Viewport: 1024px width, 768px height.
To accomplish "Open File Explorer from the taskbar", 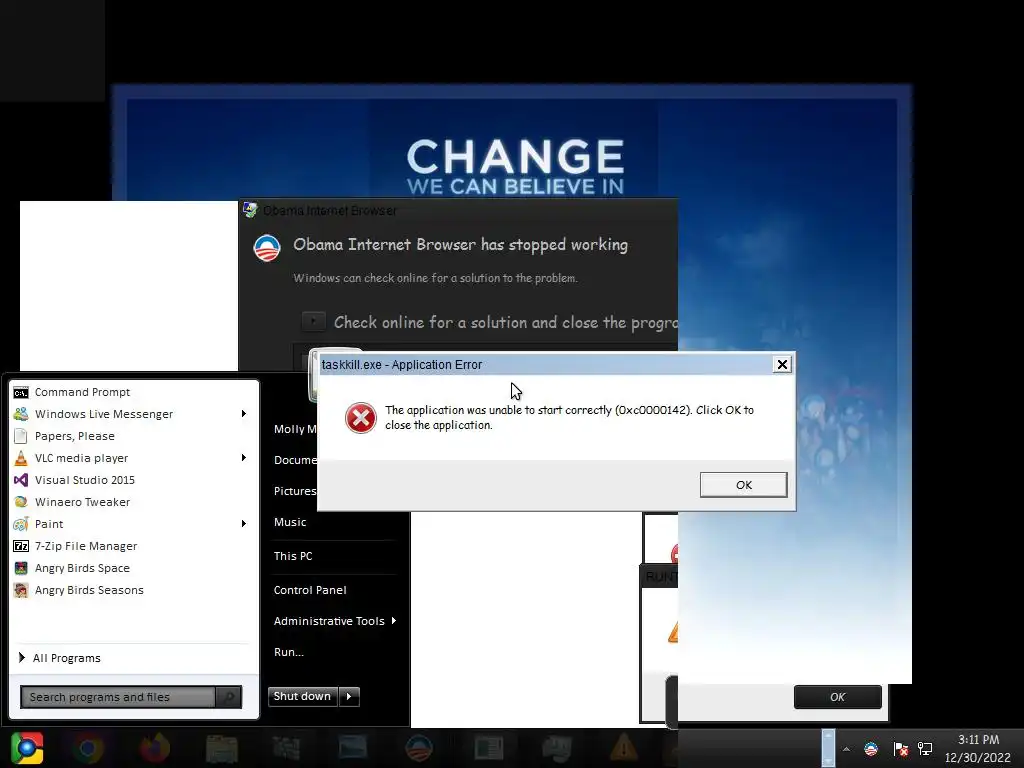I will pos(221,748).
